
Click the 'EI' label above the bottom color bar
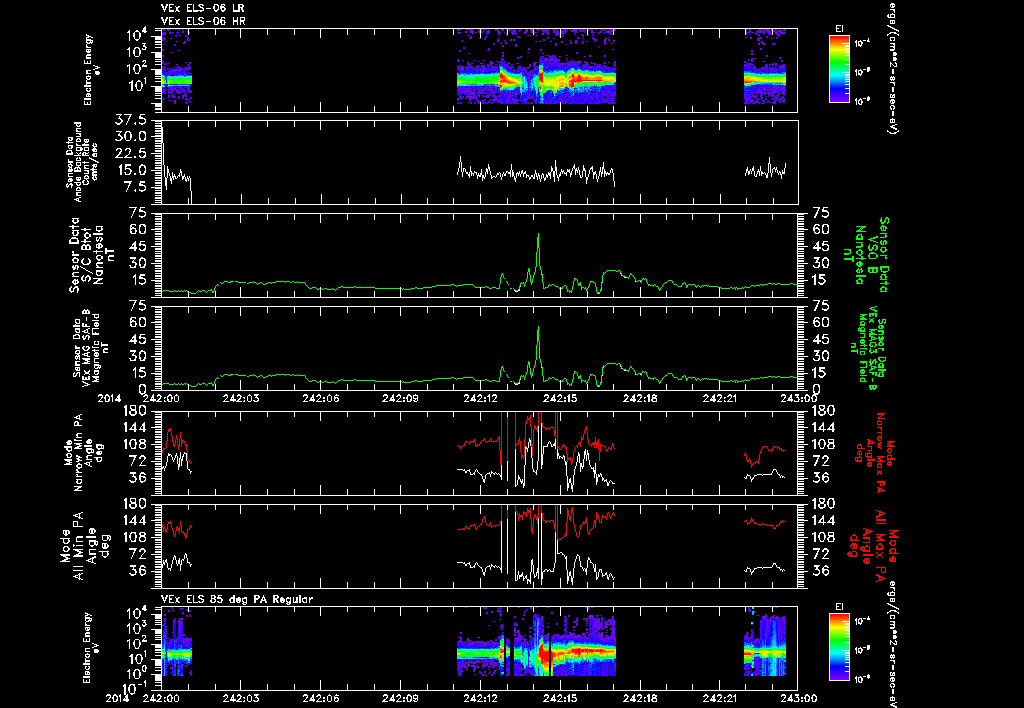point(839,607)
